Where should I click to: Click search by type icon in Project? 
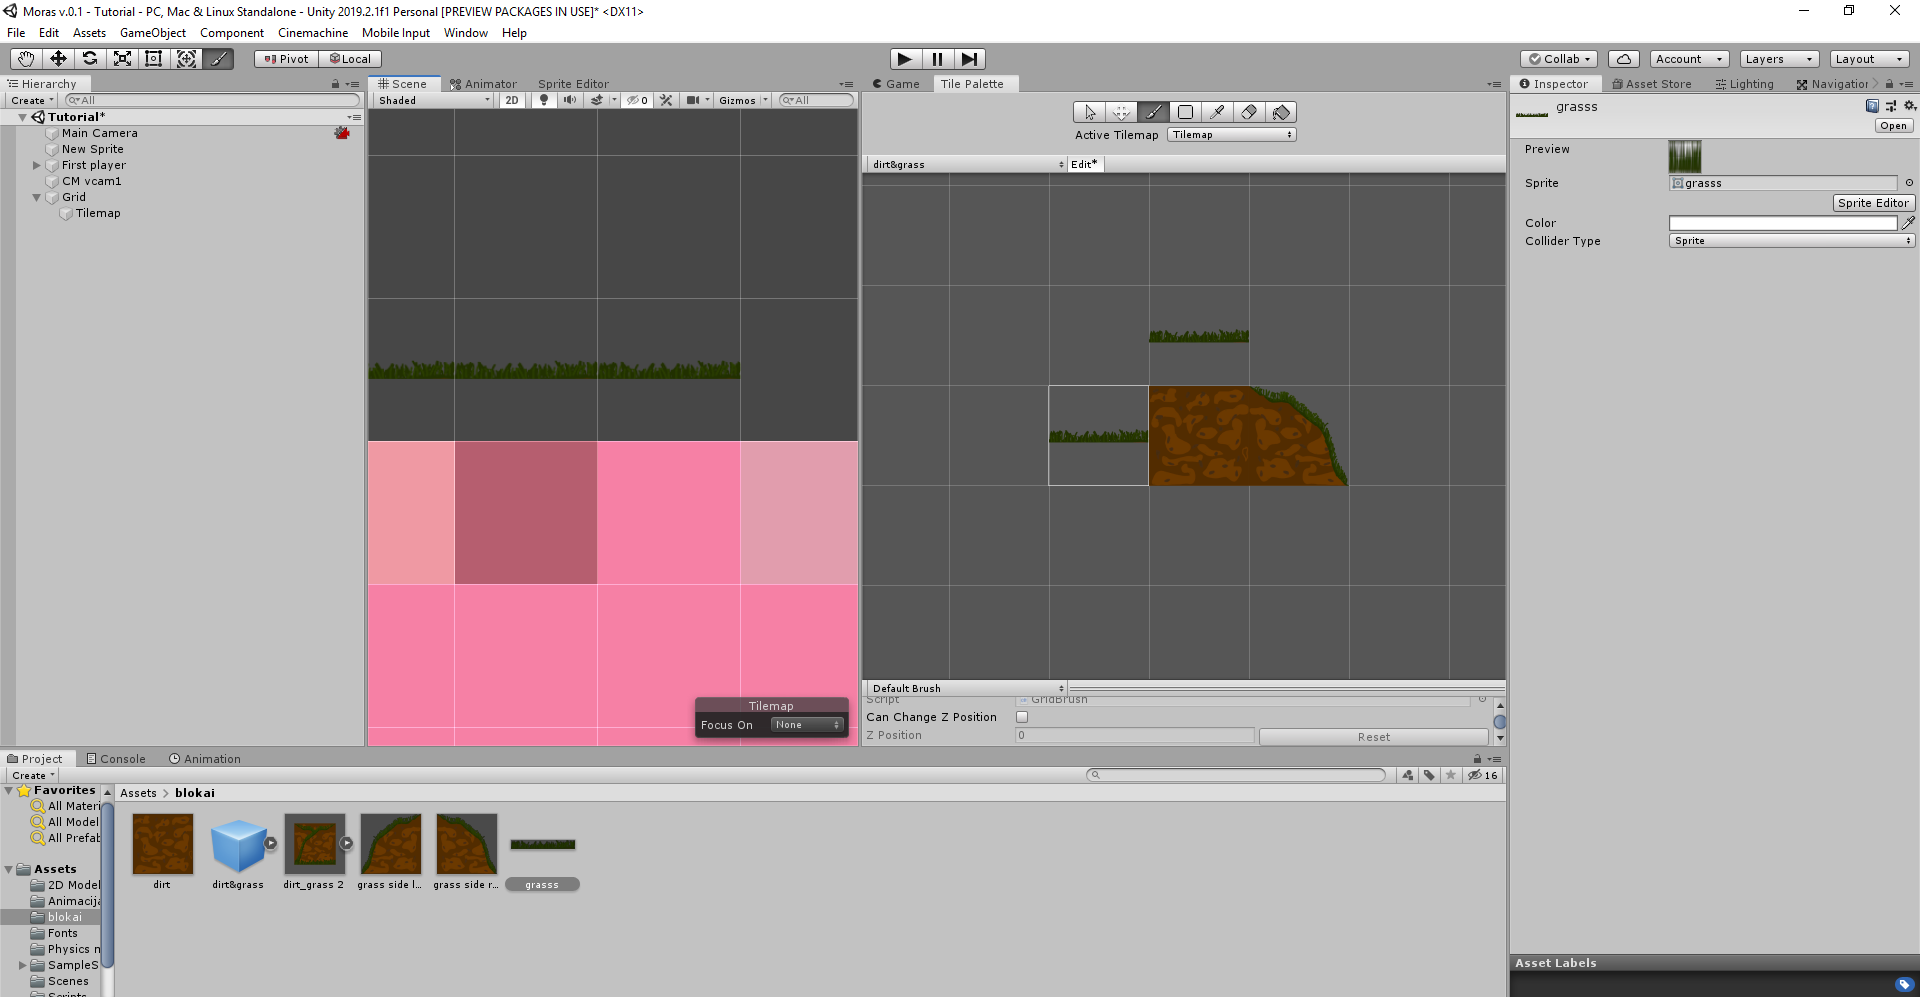[x=1408, y=775]
